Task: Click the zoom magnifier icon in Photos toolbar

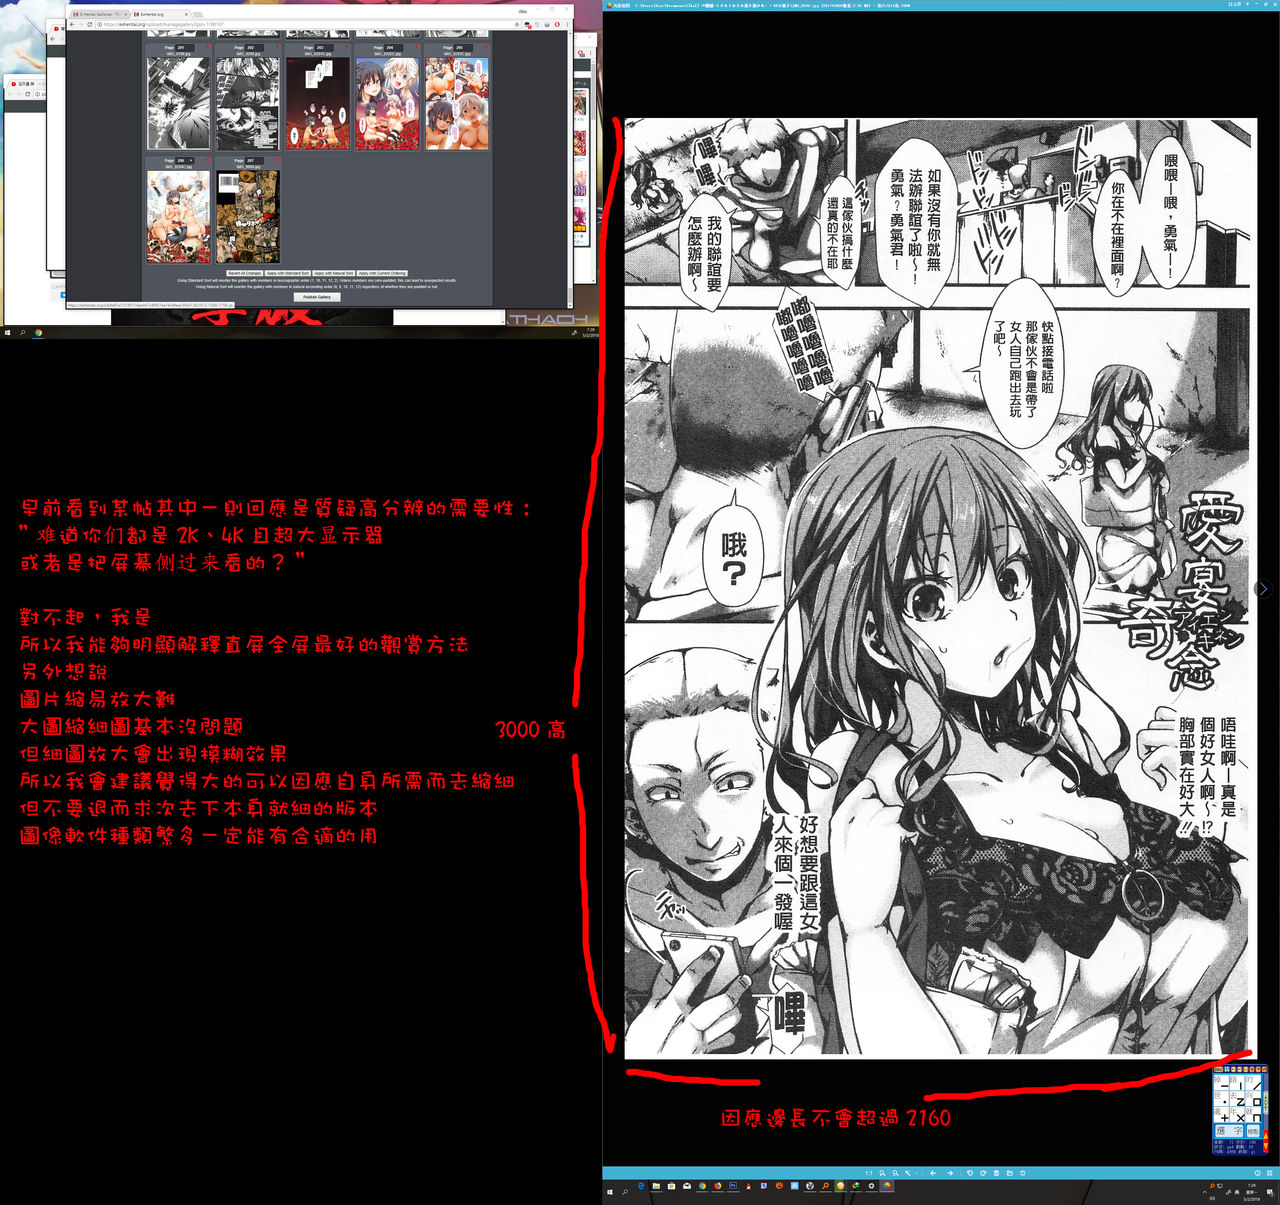Action: [882, 1173]
